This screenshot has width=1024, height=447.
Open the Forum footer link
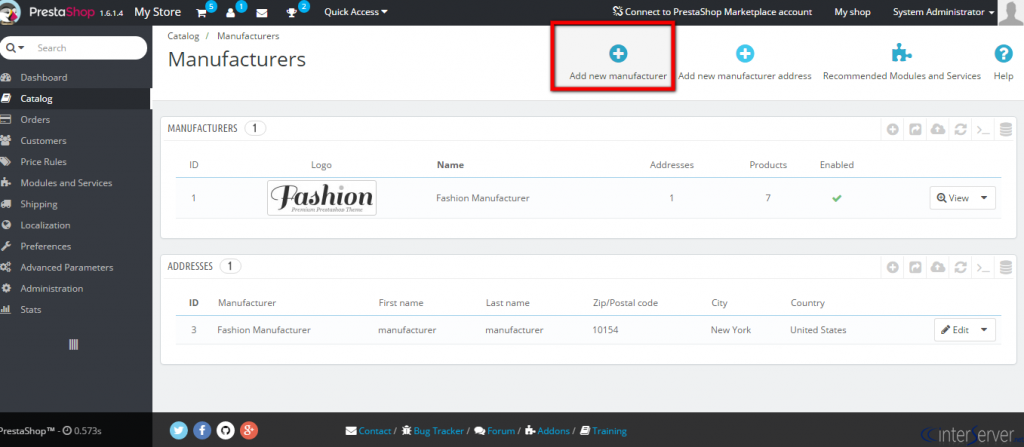(x=495, y=431)
